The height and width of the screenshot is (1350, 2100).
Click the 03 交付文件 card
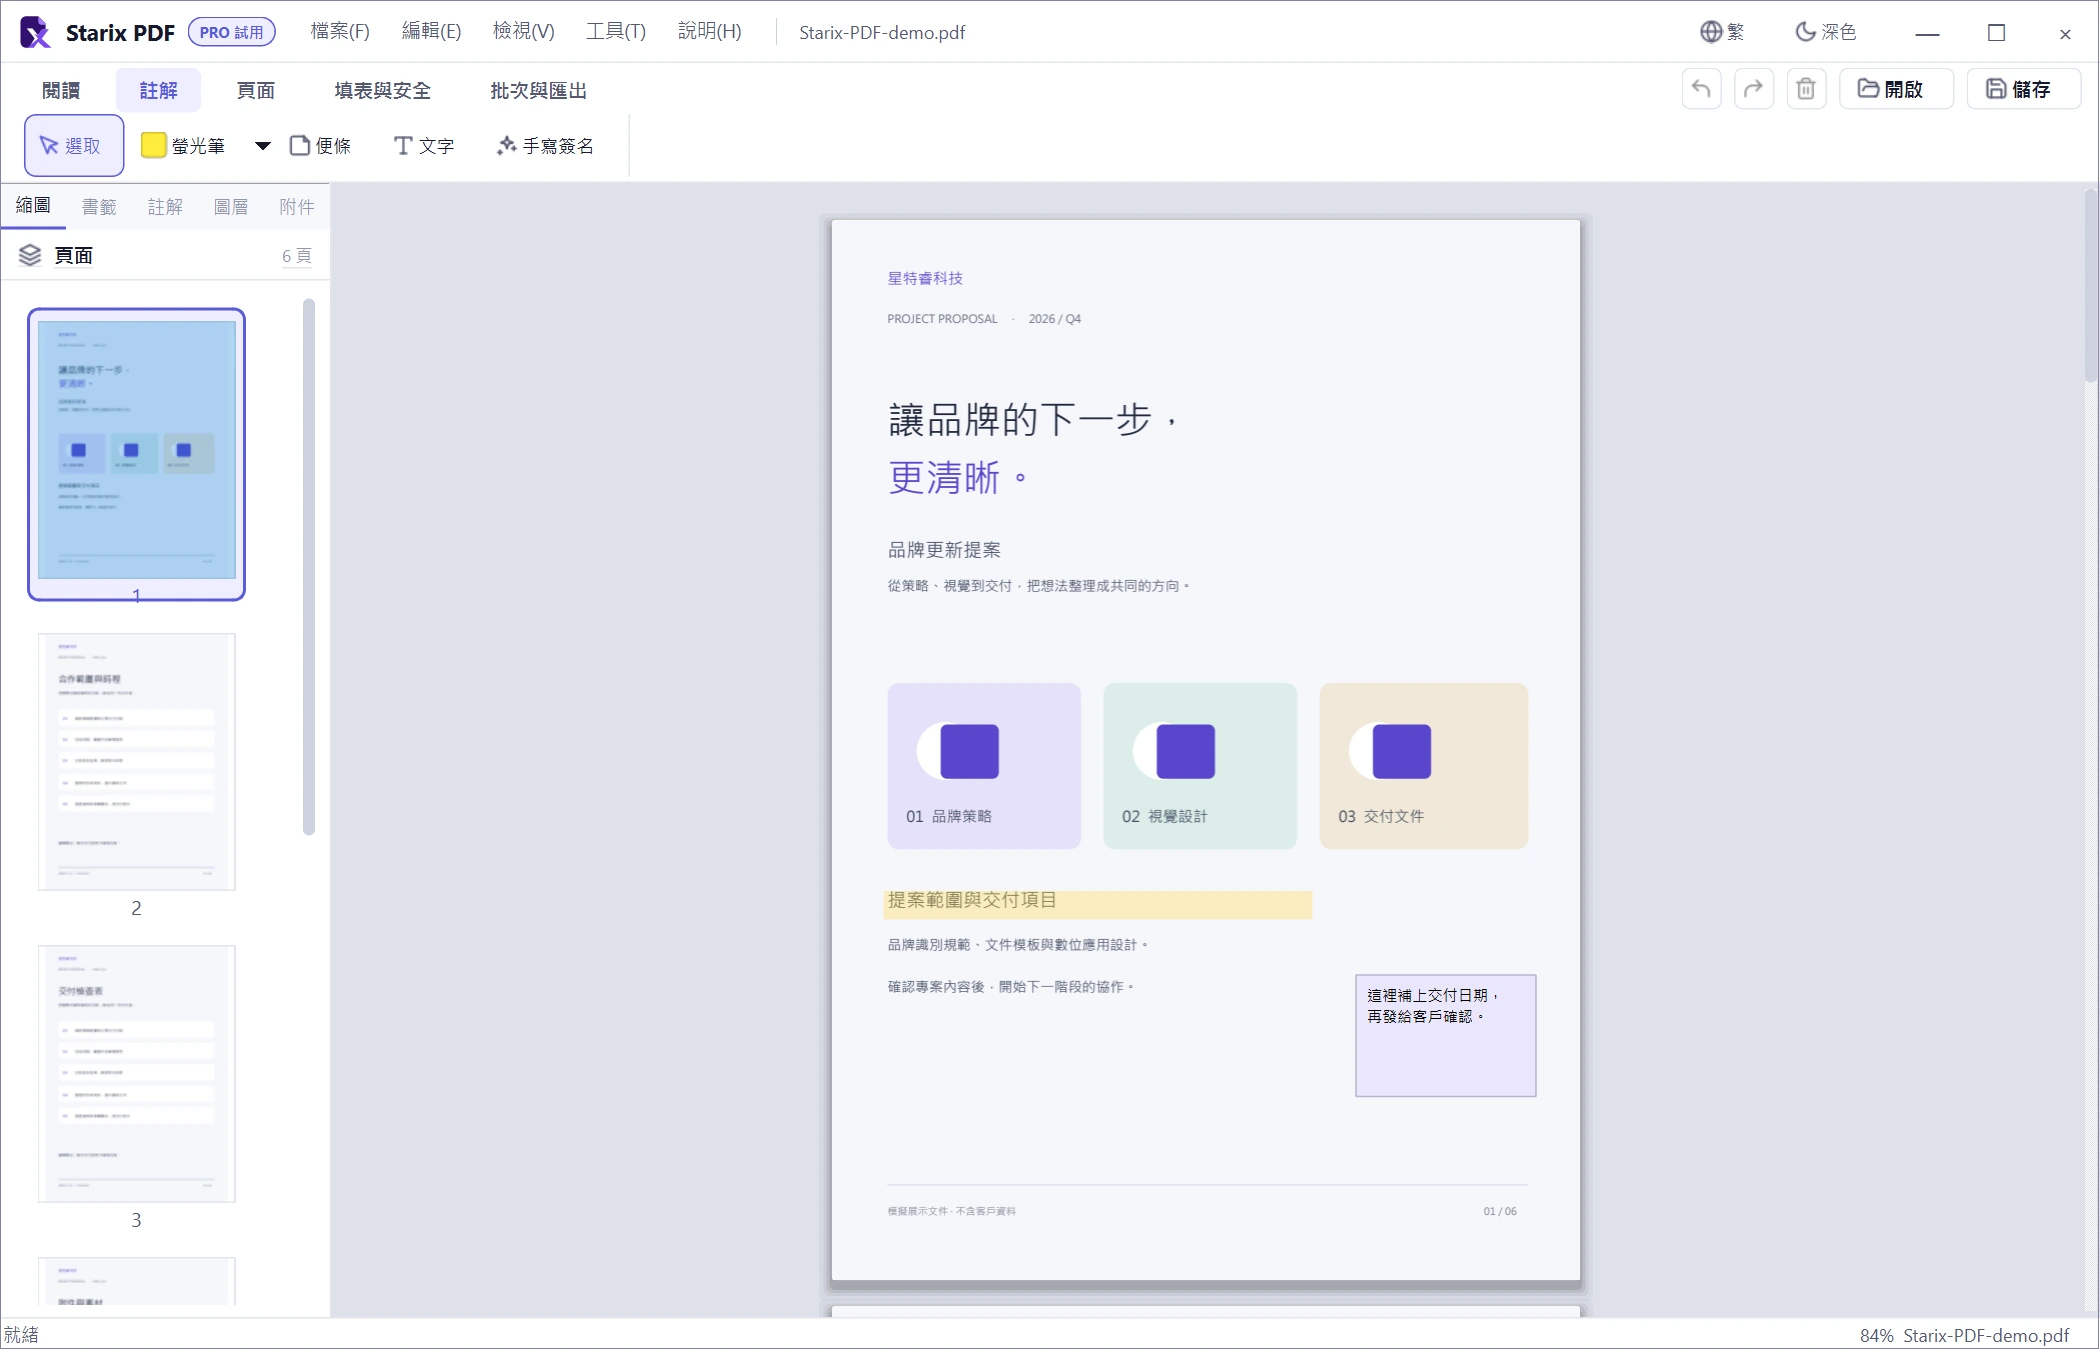[x=1424, y=767]
